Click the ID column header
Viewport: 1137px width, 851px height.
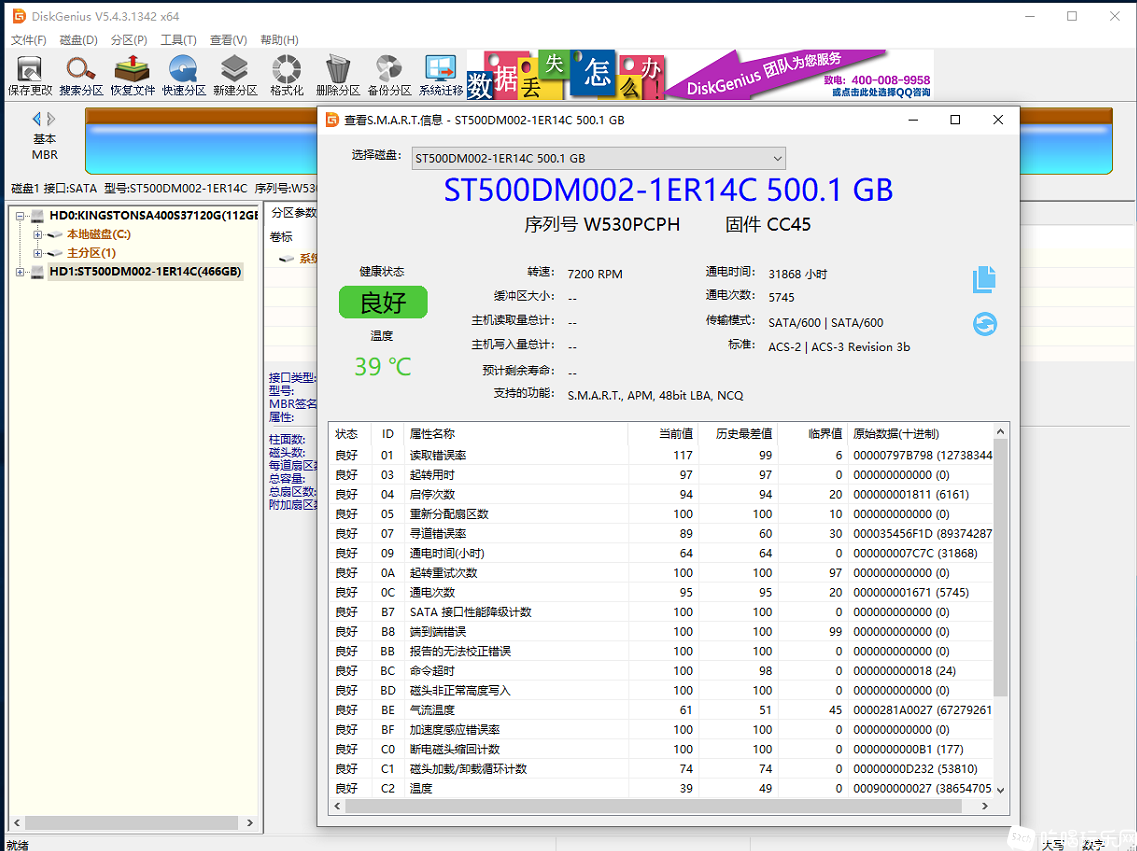388,433
